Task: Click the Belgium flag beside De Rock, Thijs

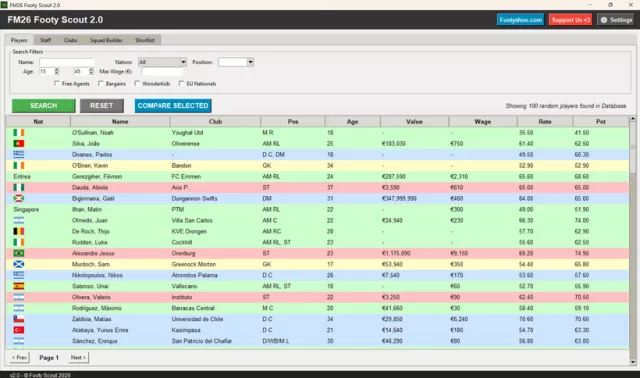Action: click(x=19, y=231)
